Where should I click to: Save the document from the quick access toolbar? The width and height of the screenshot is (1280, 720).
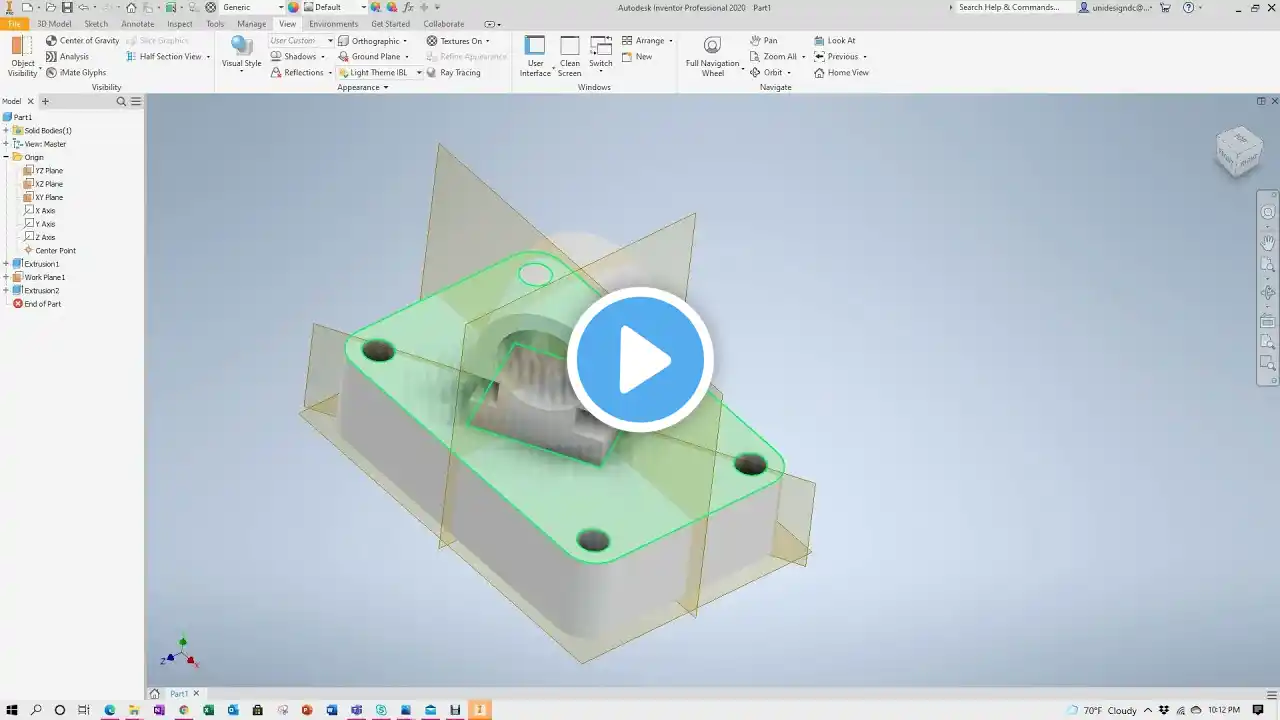point(67,7)
